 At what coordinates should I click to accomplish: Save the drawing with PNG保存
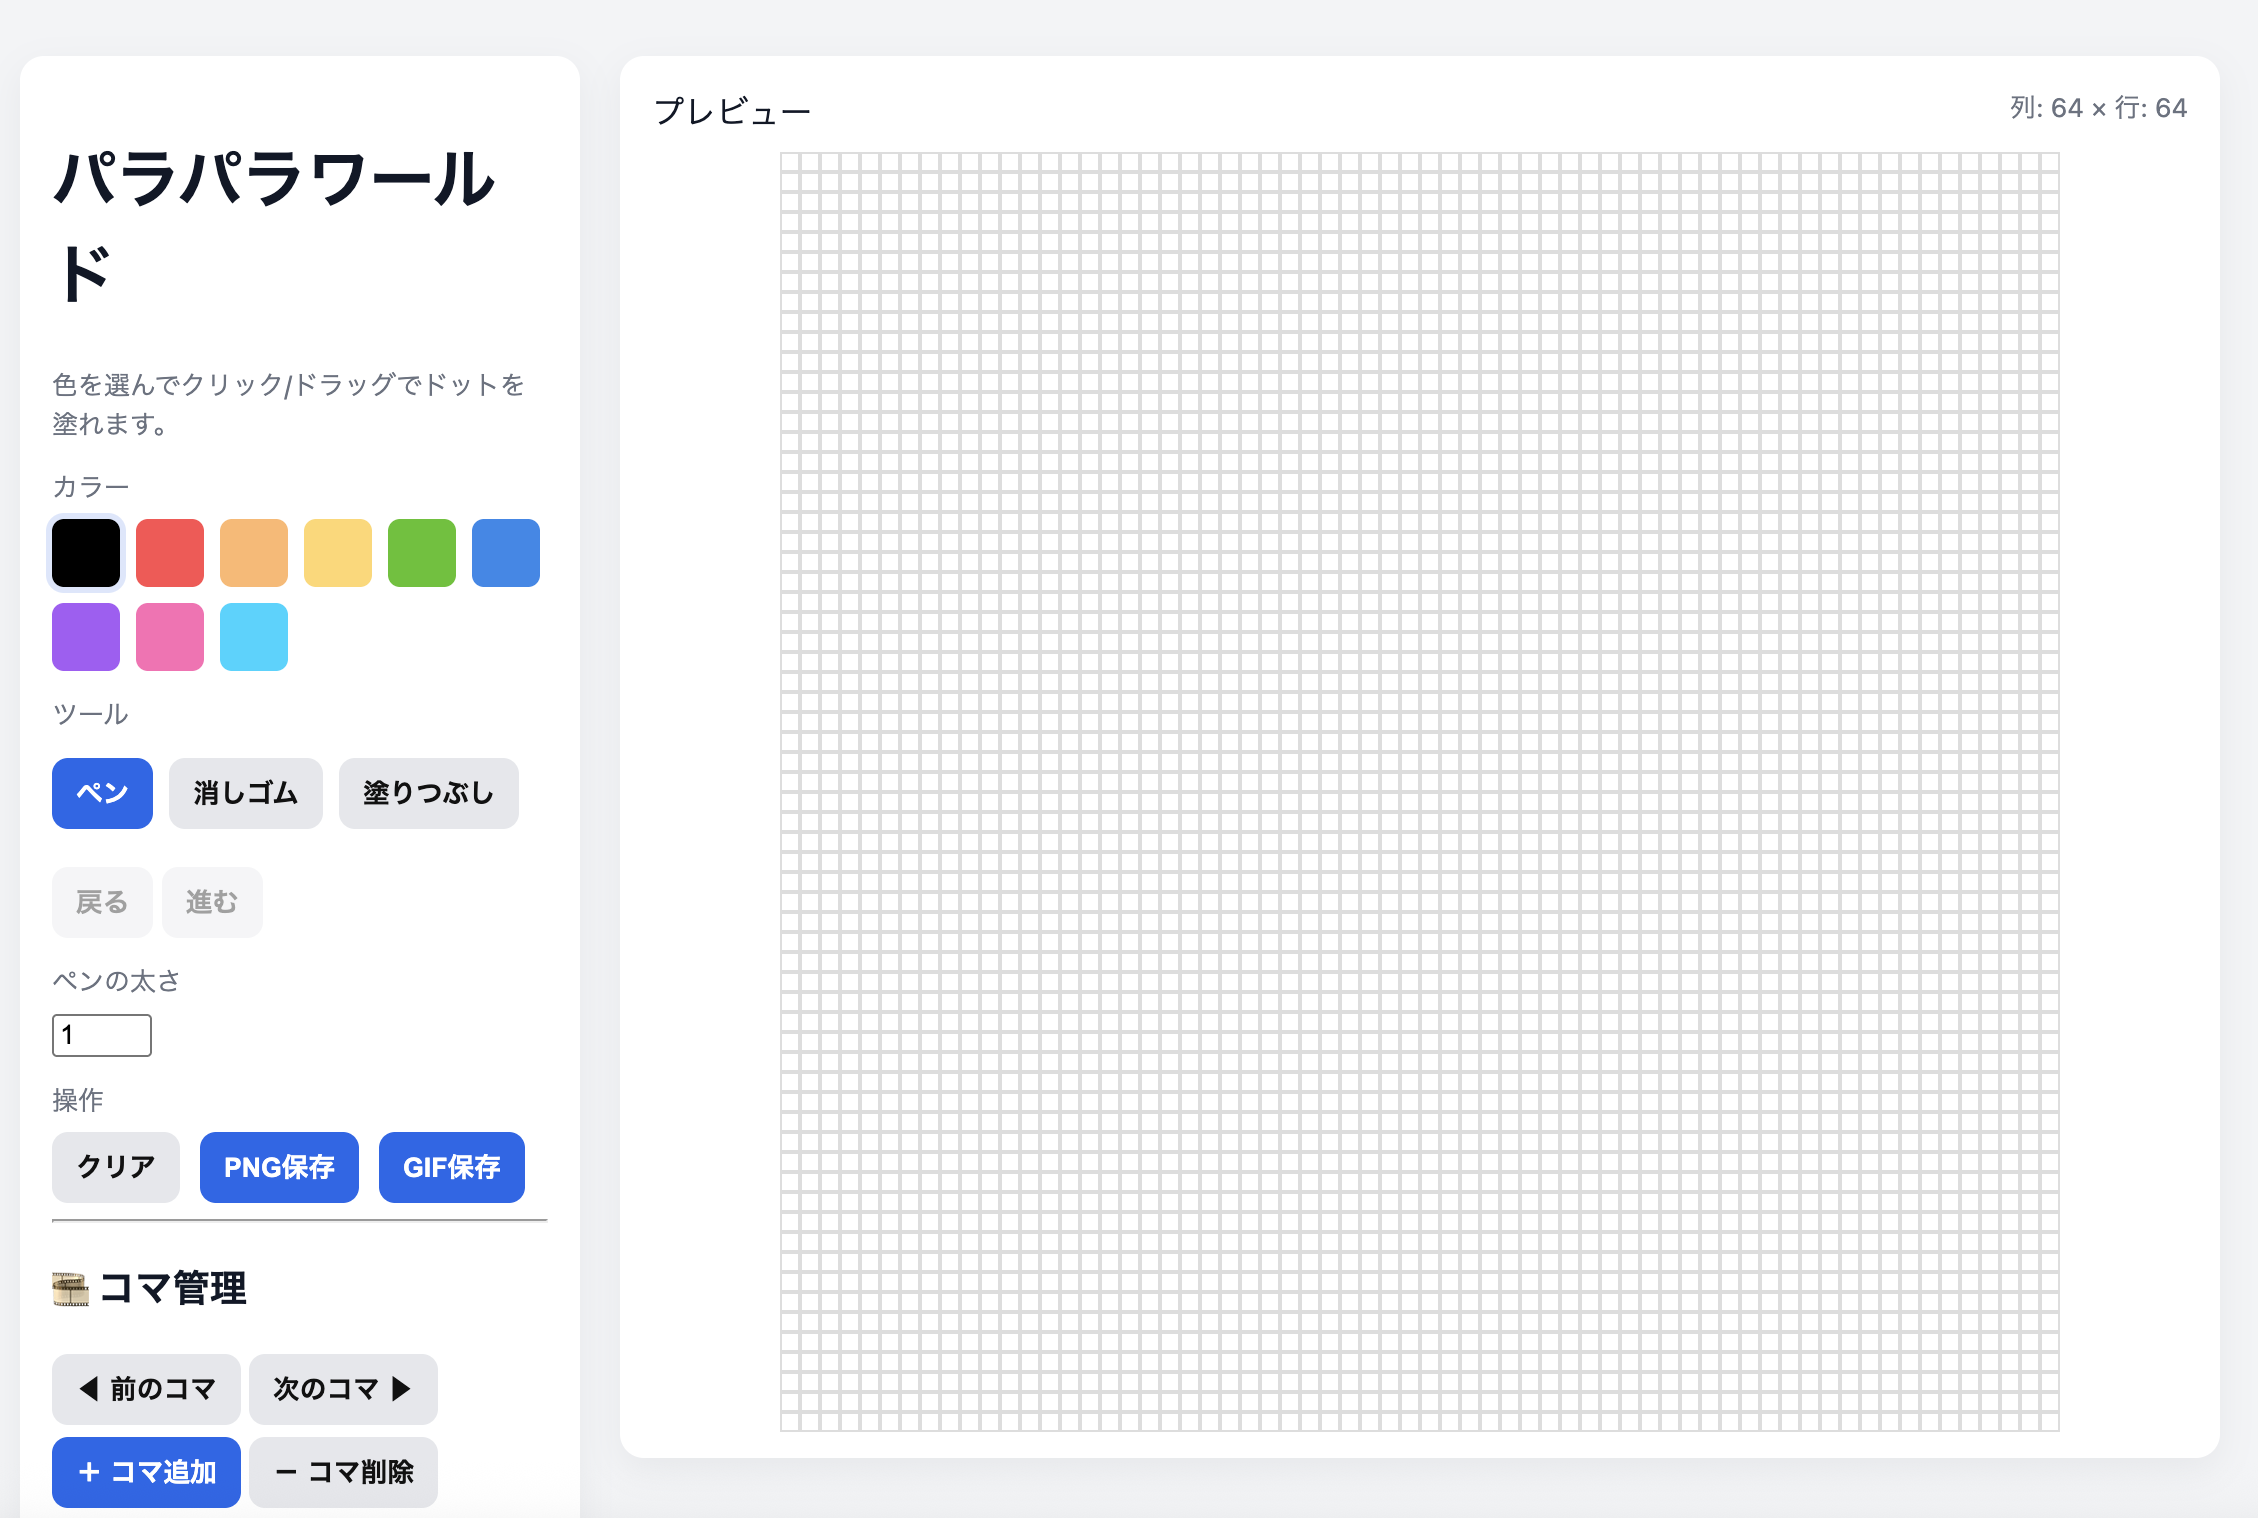[279, 1167]
